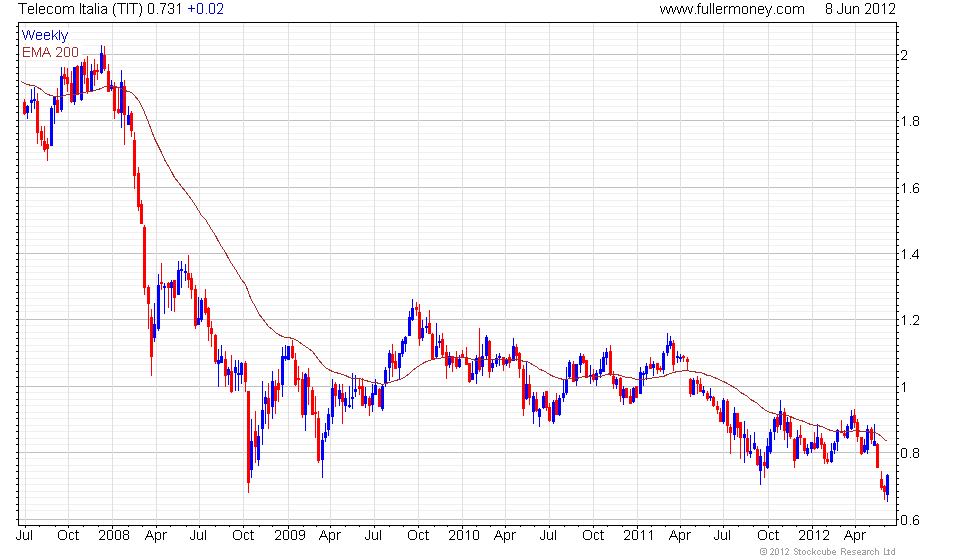Click the first Jul label on the time axis
The width and height of the screenshot is (980, 560).
coord(25,536)
